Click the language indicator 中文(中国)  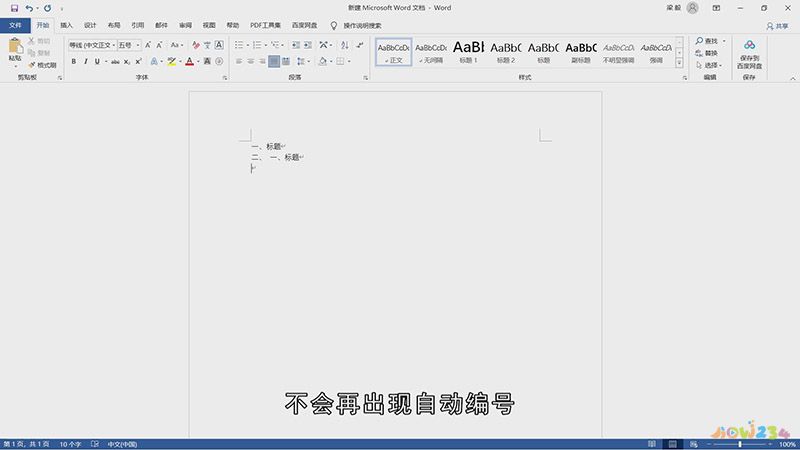click(122, 444)
